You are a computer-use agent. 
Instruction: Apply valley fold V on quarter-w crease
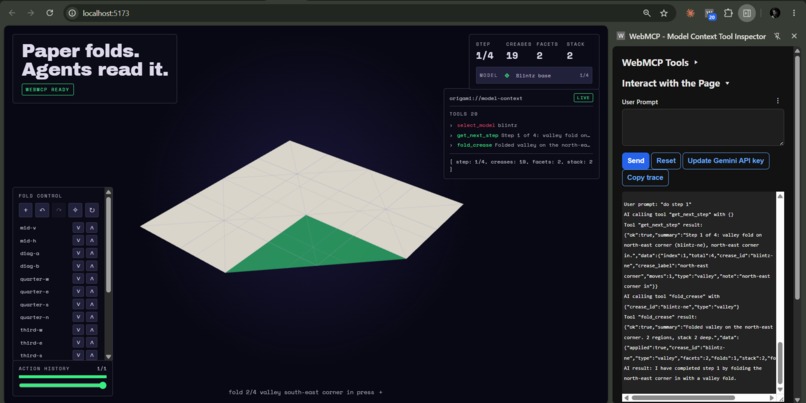[78, 279]
